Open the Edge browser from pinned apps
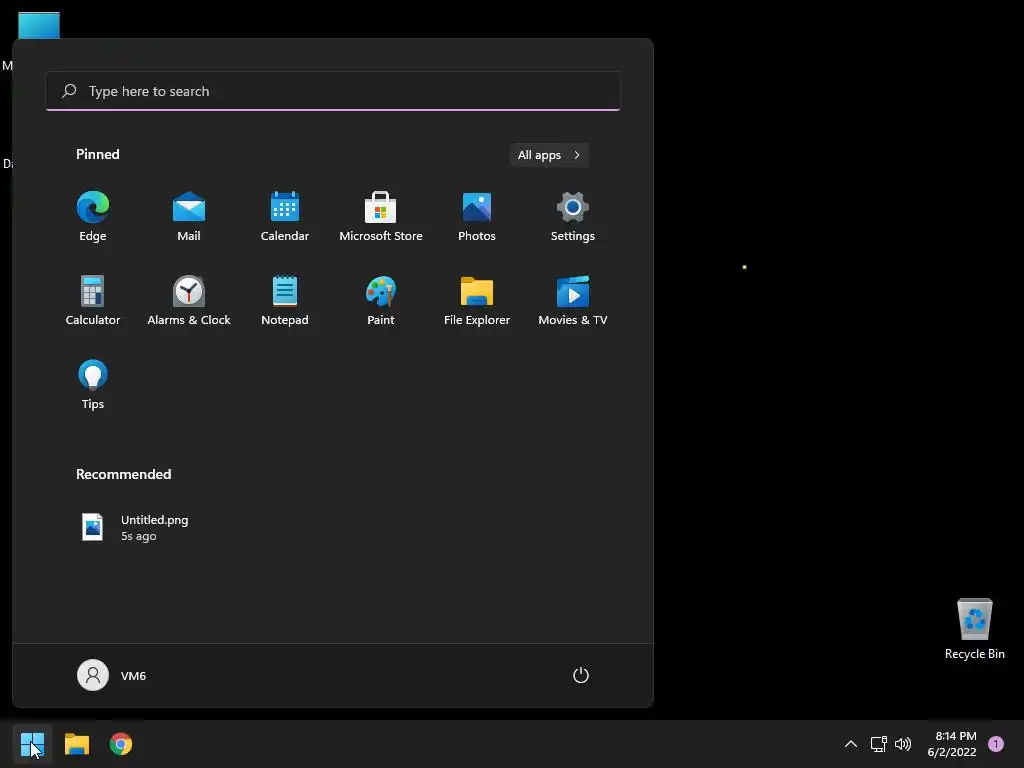This screenshot has height=768, width=1024. (x=93, y=217)
